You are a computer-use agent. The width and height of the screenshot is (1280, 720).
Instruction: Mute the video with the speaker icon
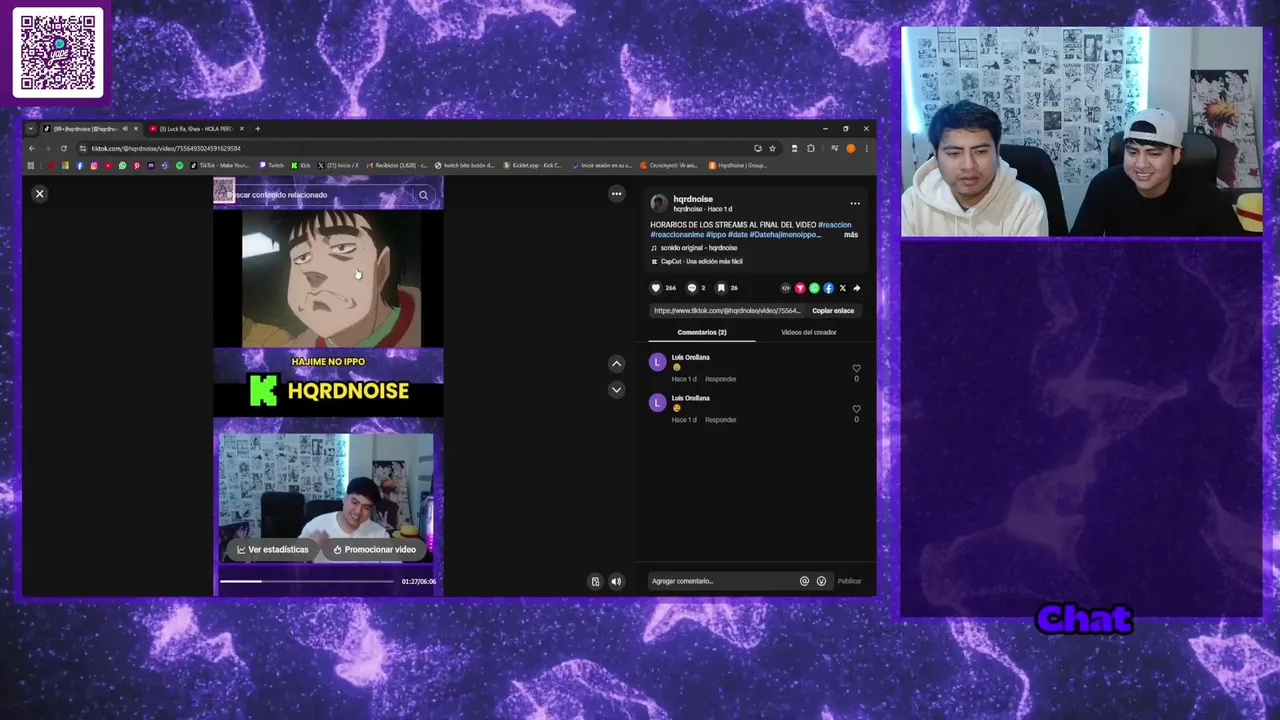(x=616, y=581)
